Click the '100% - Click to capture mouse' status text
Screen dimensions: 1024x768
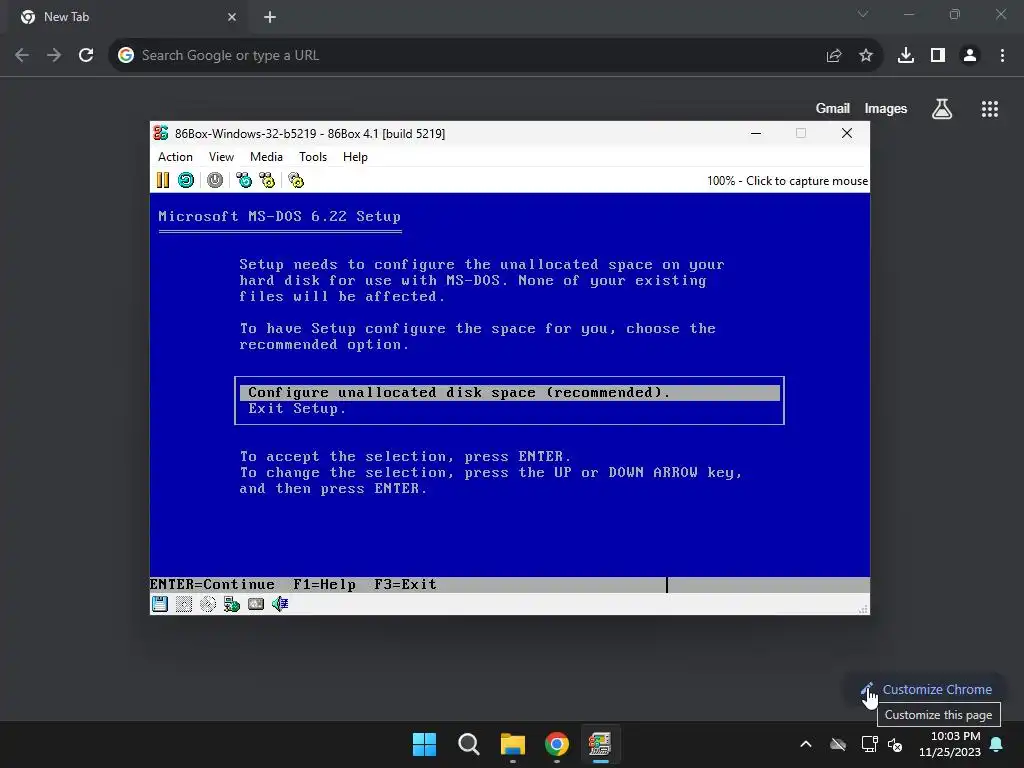pos(788,181)
